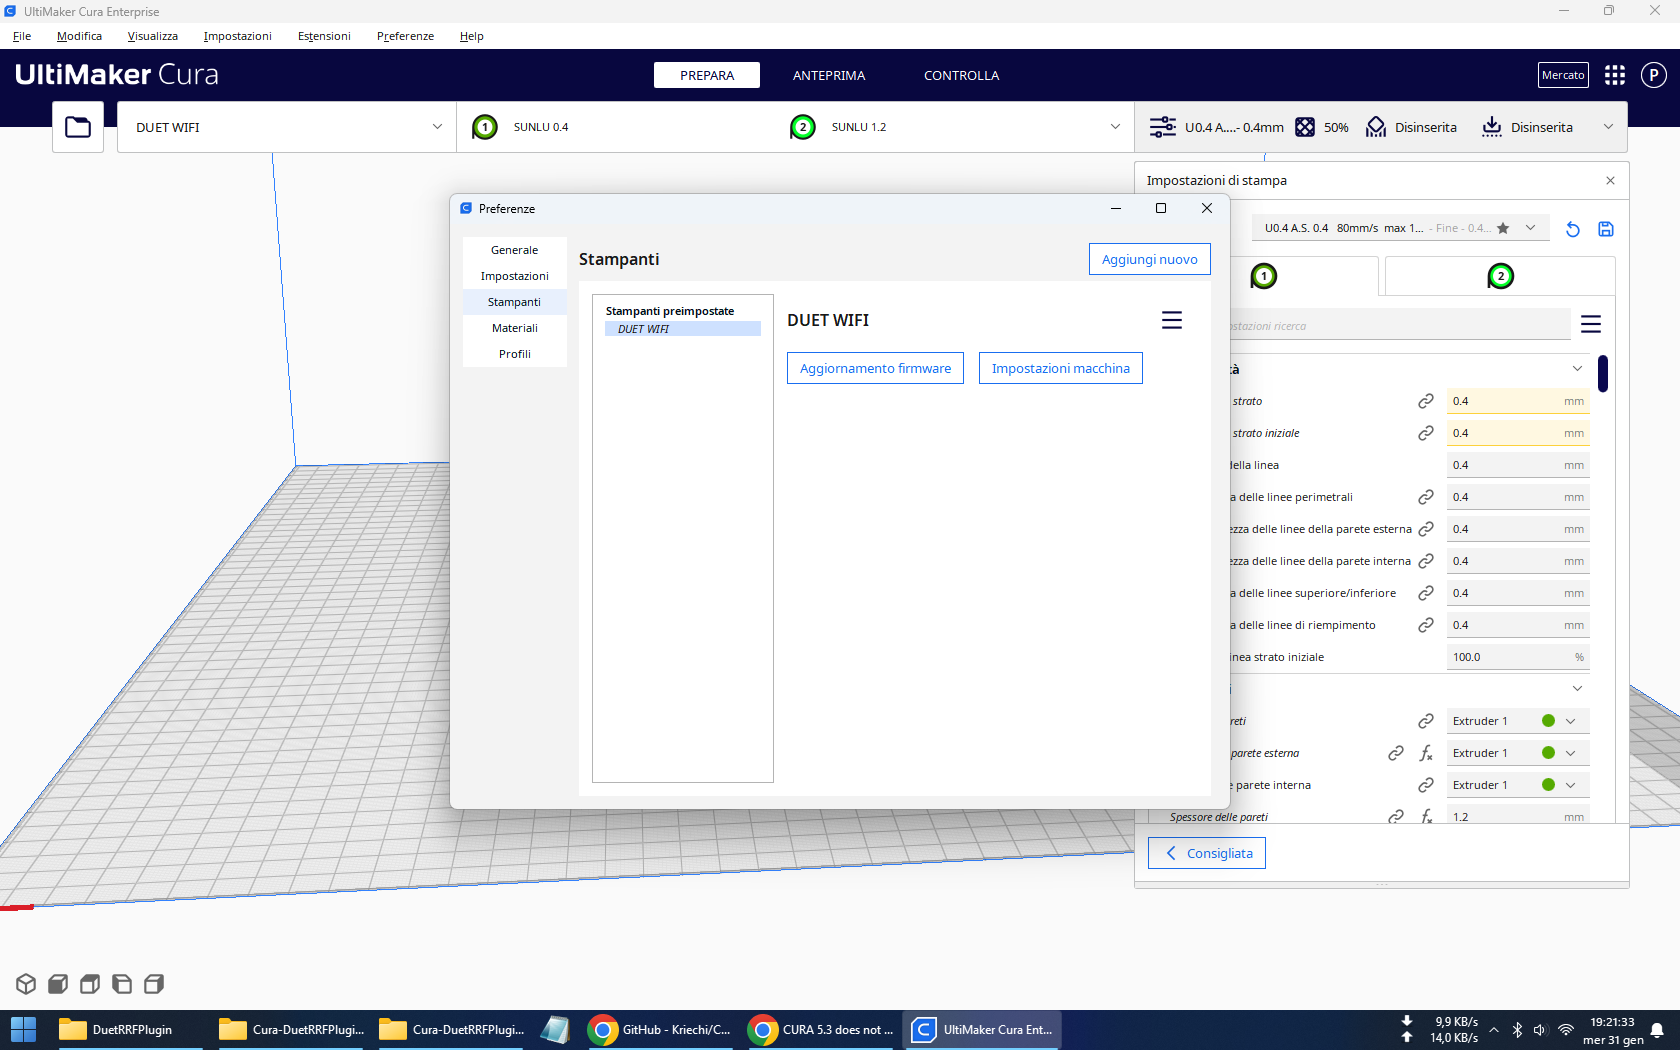This screenshot has height=1050, width=1680.
Task: Select the Generale preferences category
Action: (x=515, y=250)
